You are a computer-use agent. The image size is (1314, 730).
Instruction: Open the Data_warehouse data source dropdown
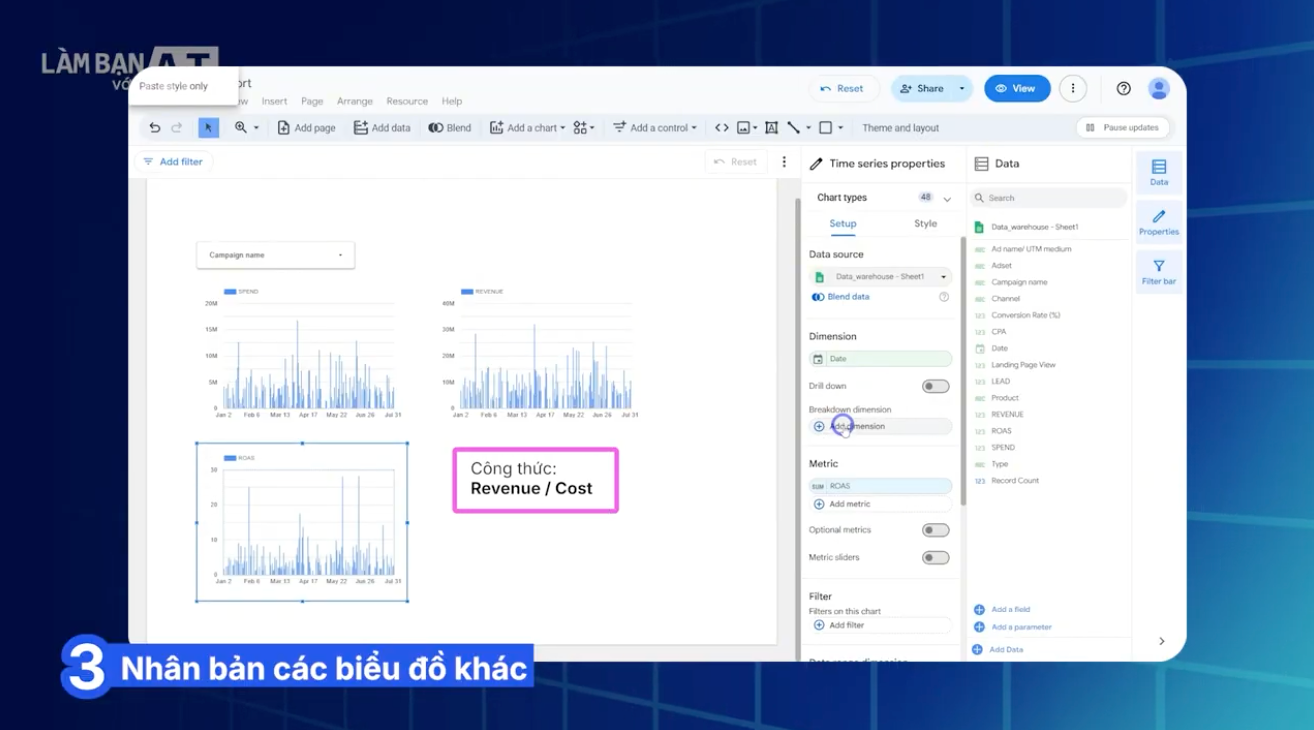[x=880, y=277]
